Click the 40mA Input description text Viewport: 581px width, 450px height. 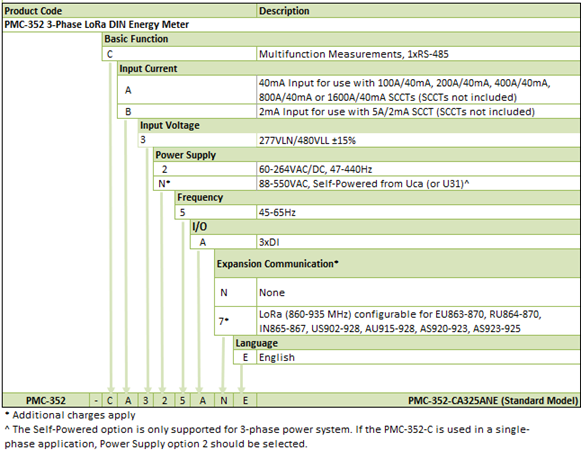tap(404, 90)
